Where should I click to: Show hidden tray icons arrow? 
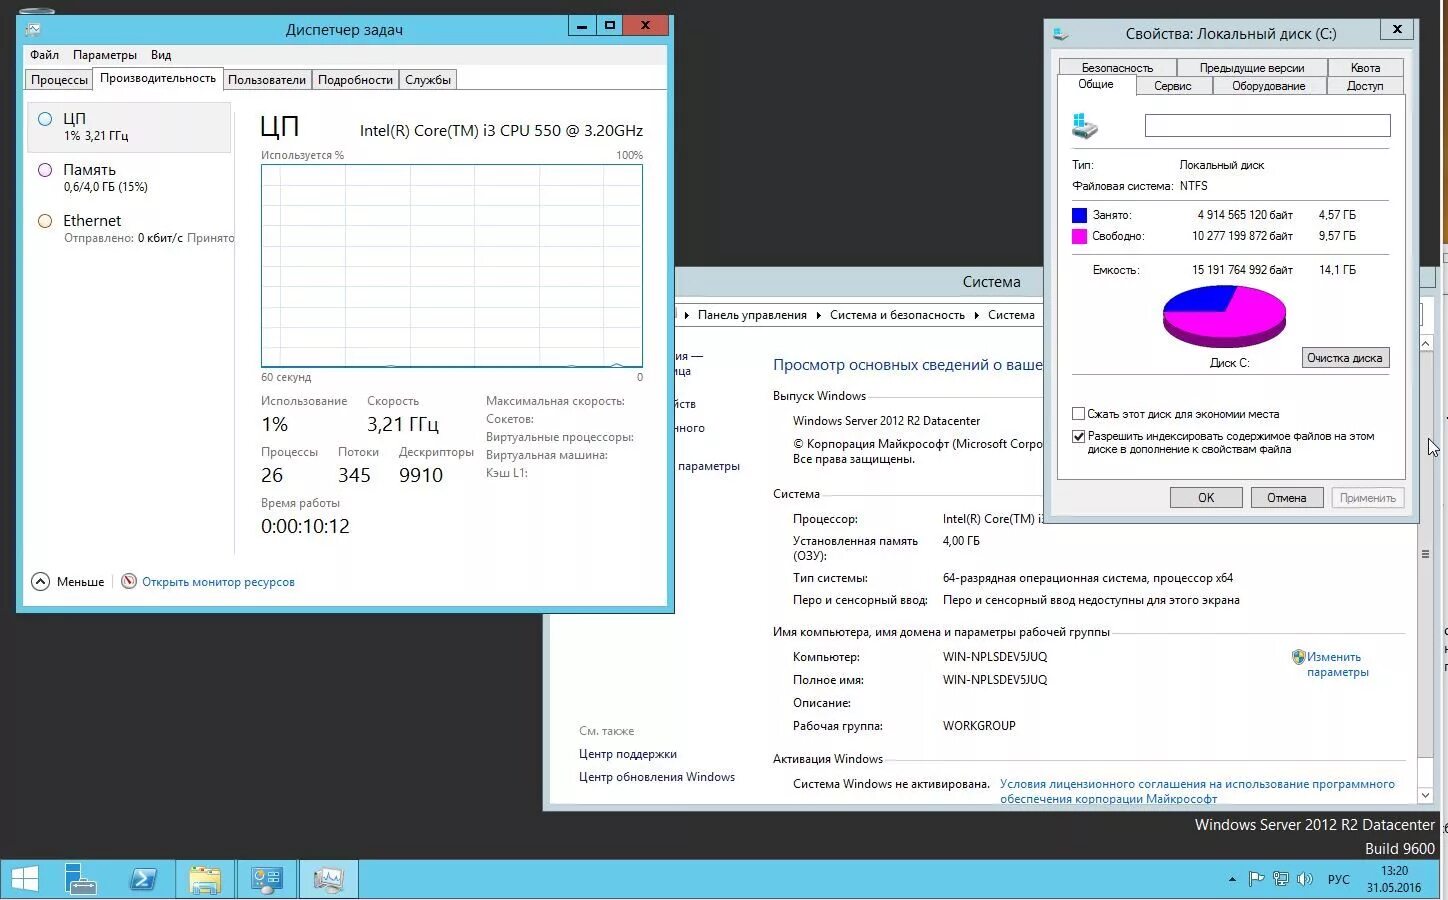click(x=1232, y=879)
